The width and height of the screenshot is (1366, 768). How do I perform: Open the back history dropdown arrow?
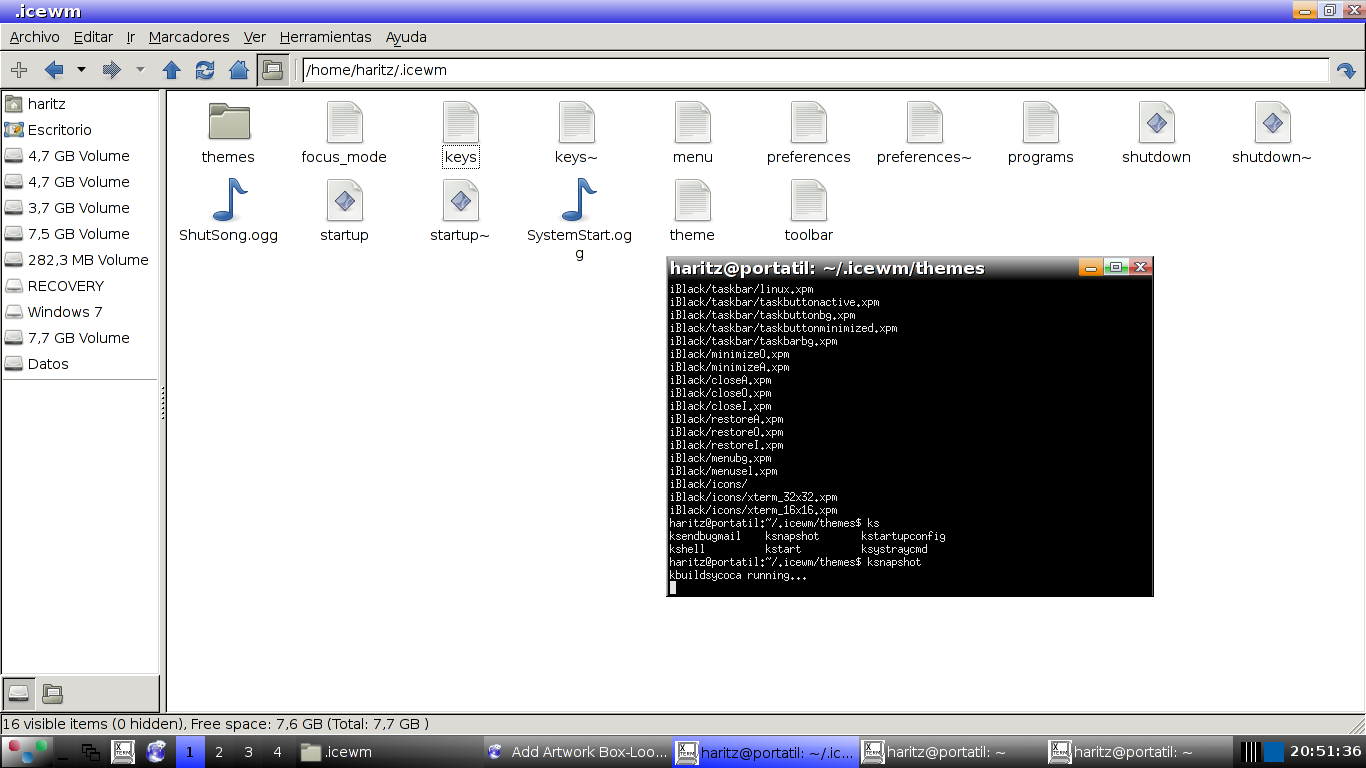pyautogui.click(x=81, y=70)
